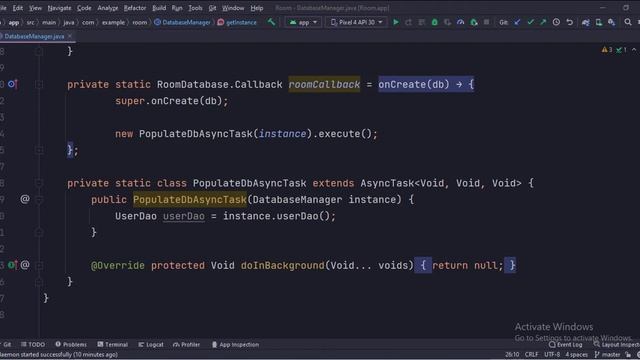This screenshot has width=640, height=360.
Task: Open the Event Log
Action: click(x=566, y=344)
